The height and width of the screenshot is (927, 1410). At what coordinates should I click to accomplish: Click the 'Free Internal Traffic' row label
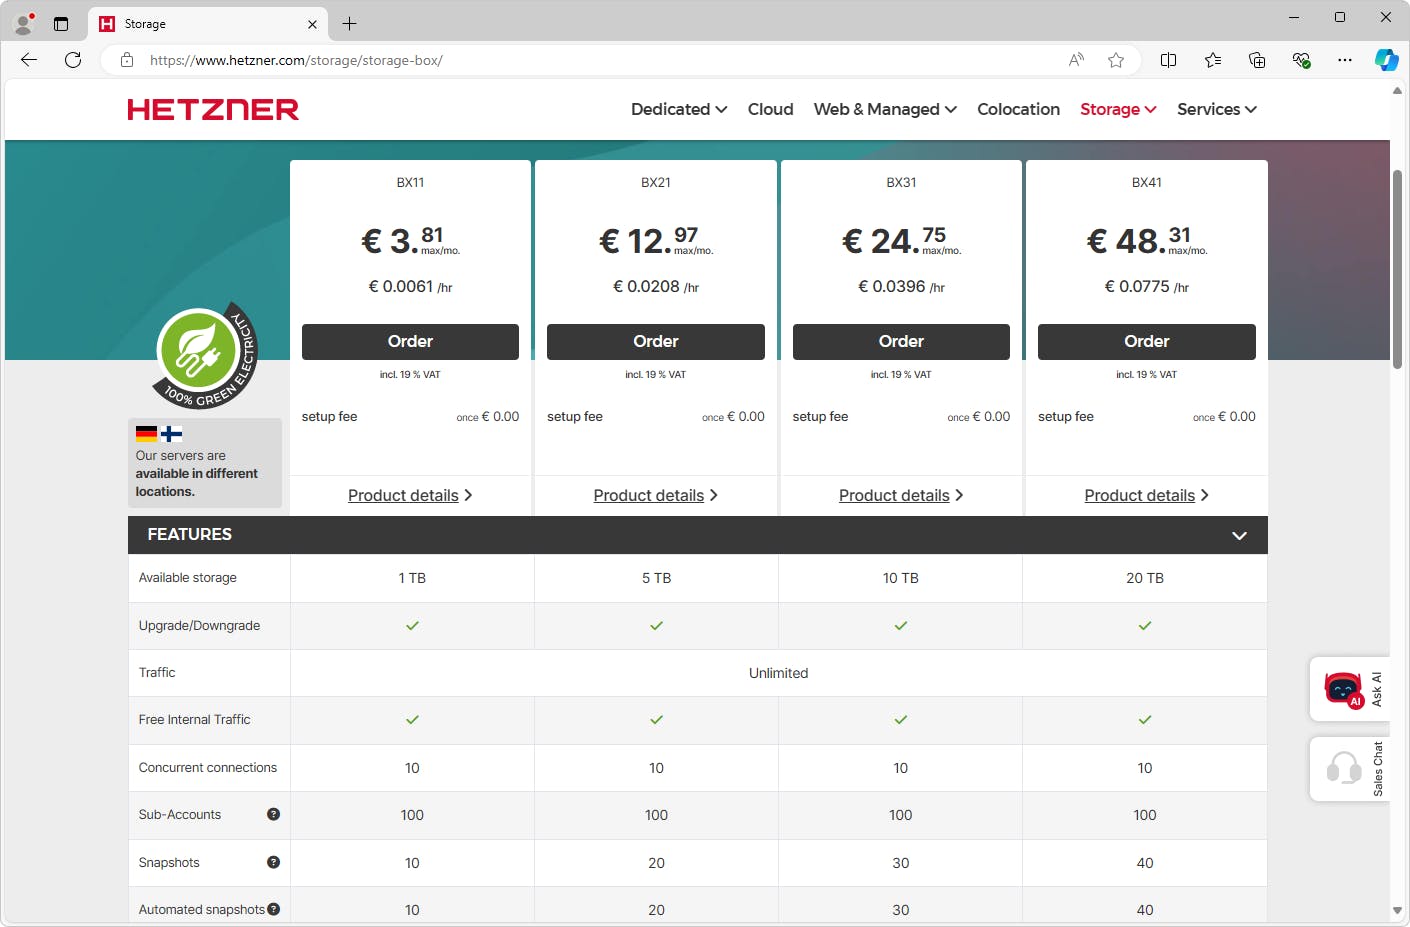click(x=195, y=720)
